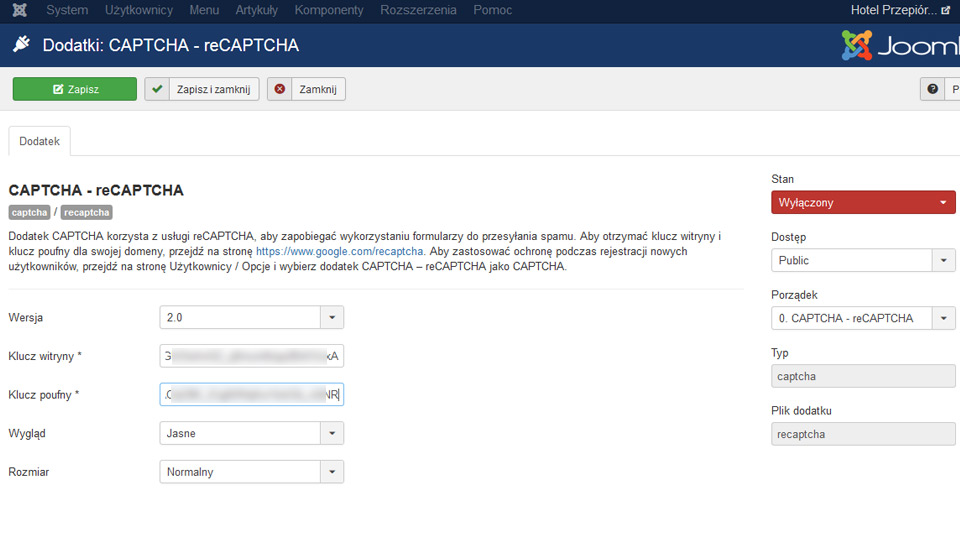Viewport: 960px width, 544px height.
Task: Open the Użytkownicy menu
Action: coord(139,10)
